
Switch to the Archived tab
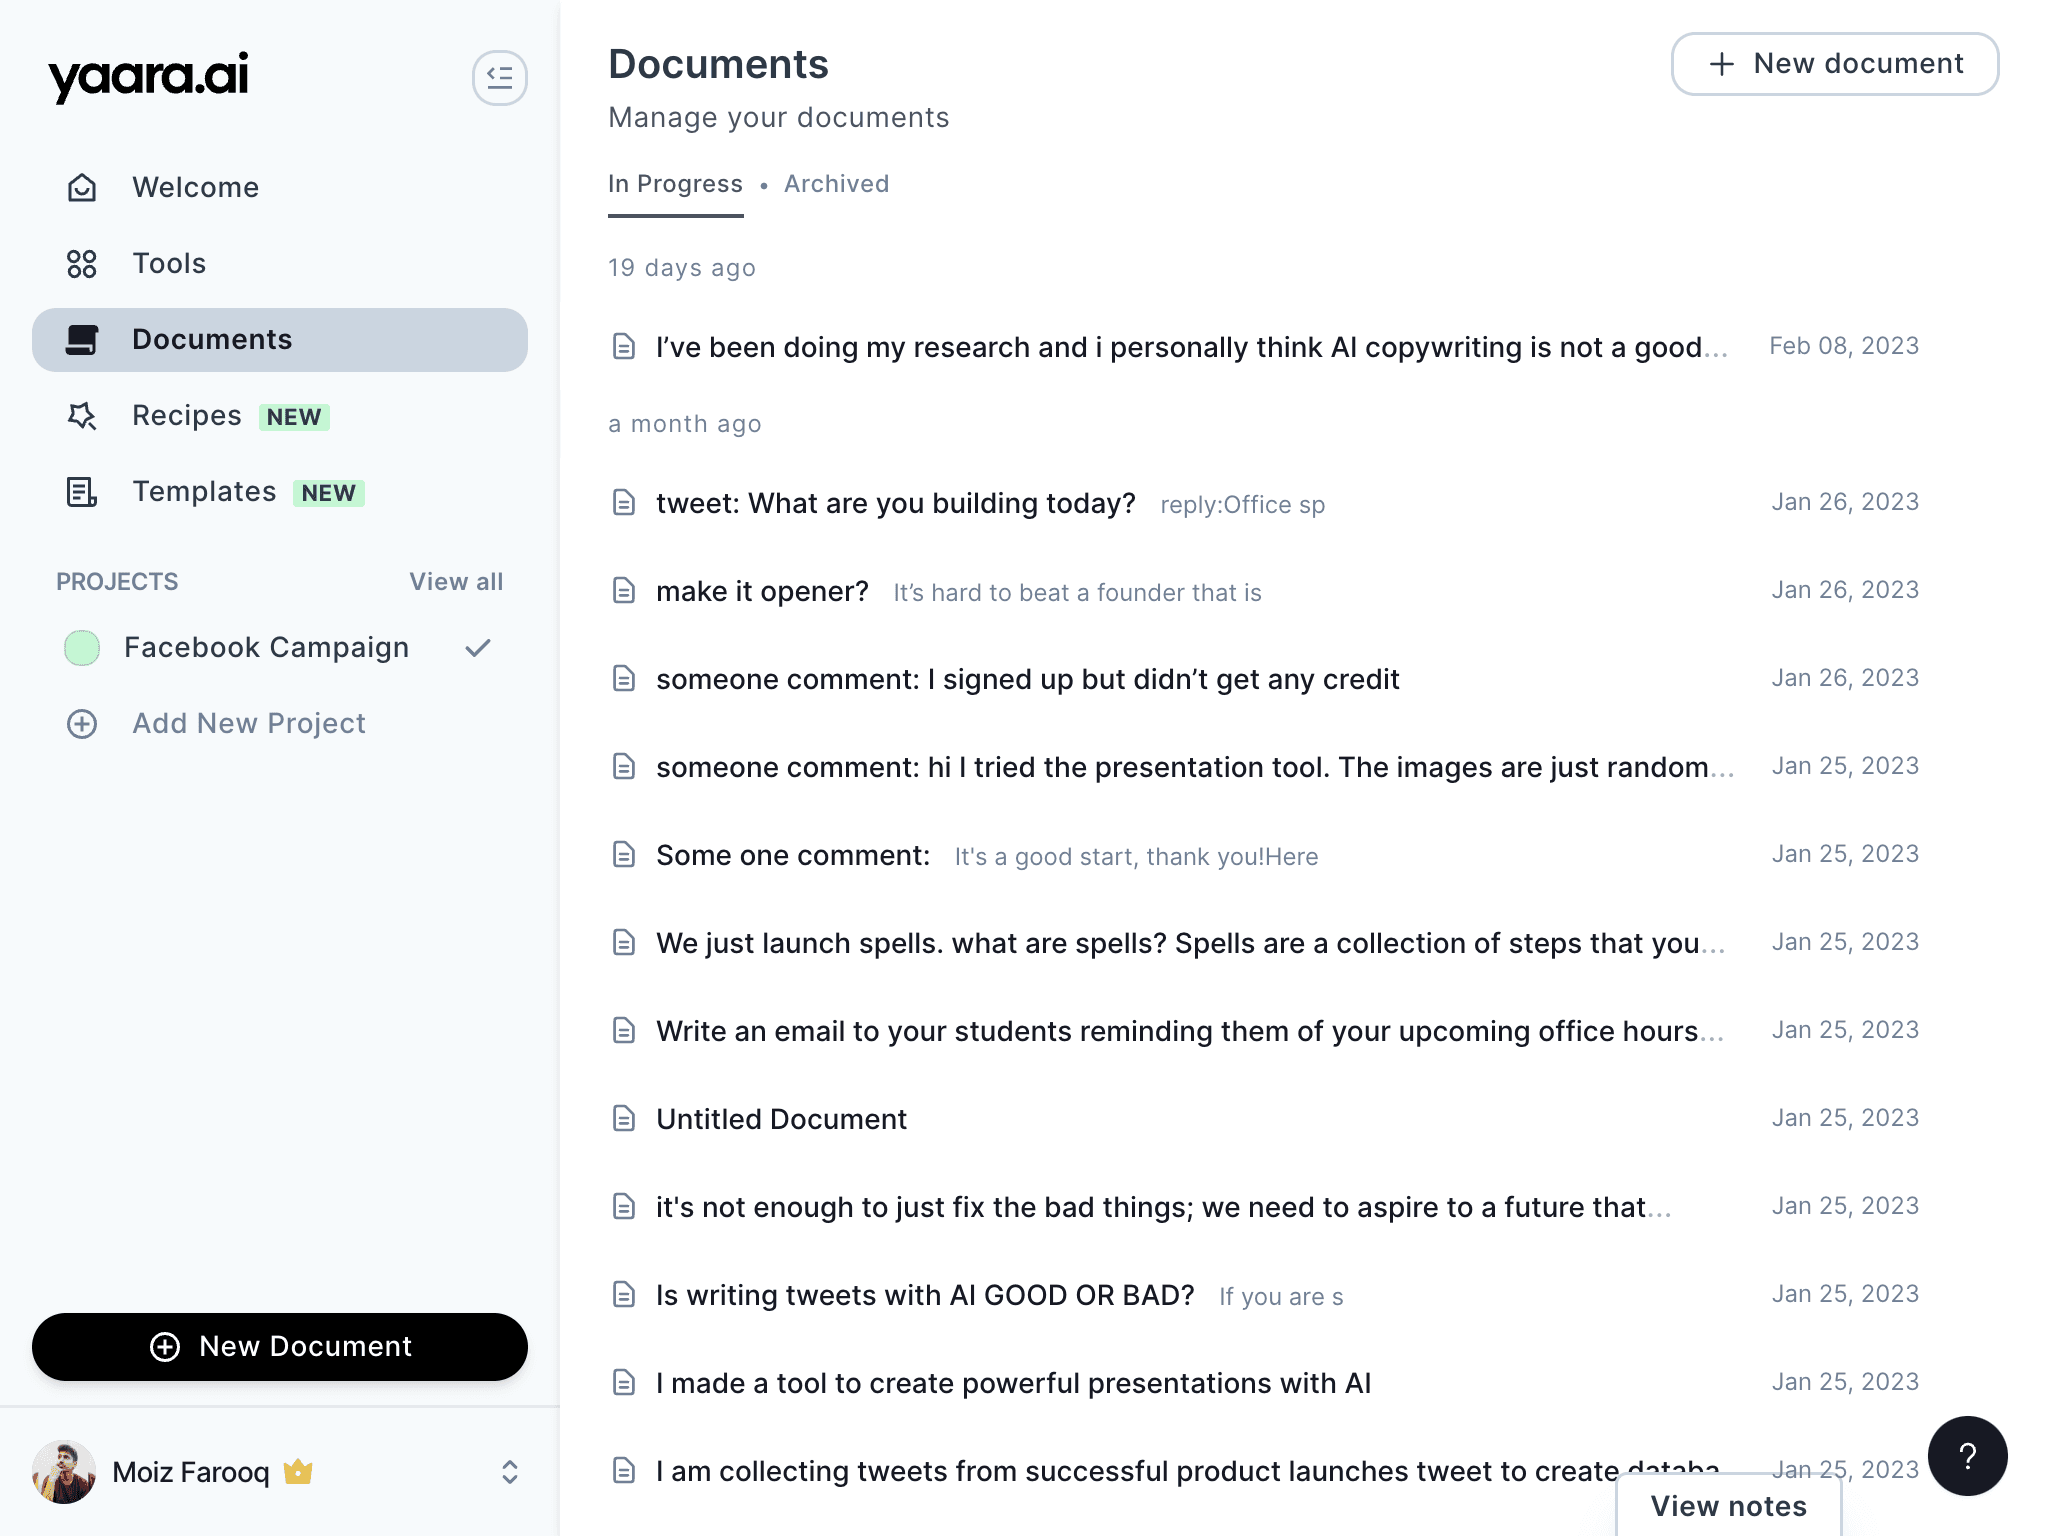tap(837, 182)
